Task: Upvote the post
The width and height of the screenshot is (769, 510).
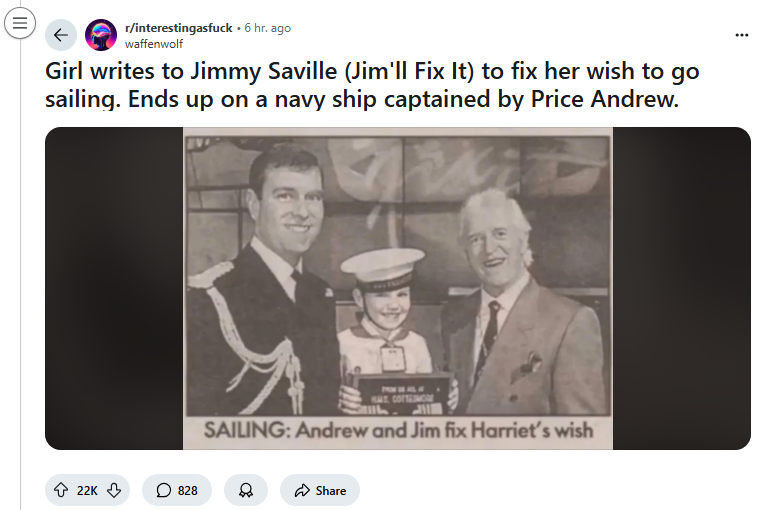Action: (60, 490)
